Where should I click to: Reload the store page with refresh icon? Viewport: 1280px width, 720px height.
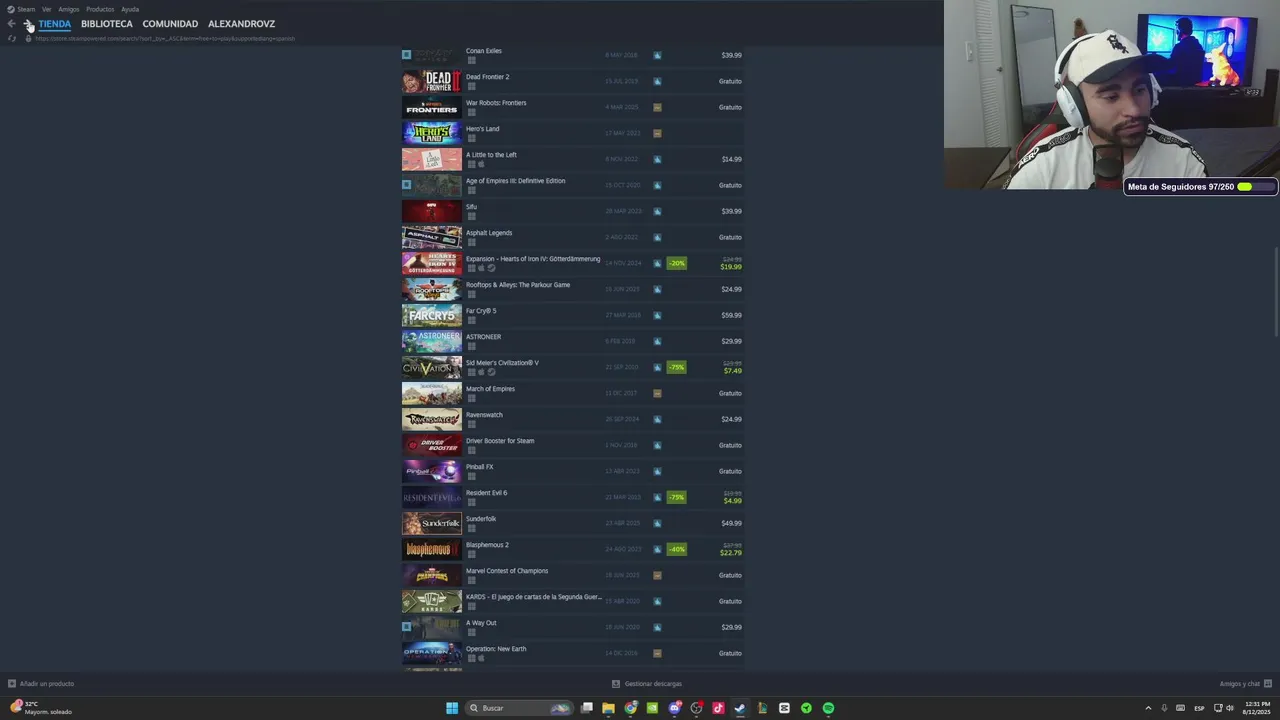(12, 38)
